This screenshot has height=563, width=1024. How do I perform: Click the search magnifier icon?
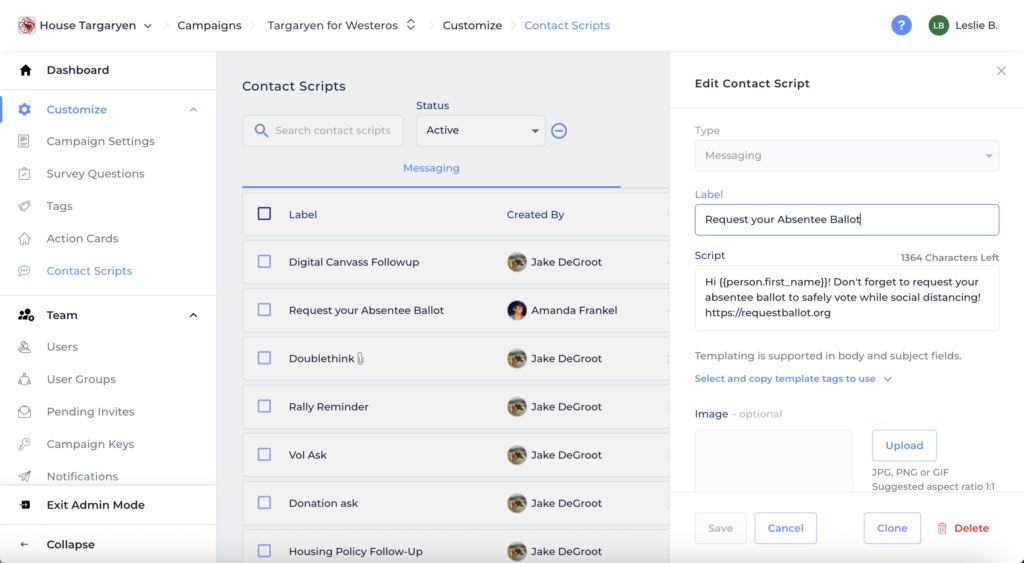[261, 131]
